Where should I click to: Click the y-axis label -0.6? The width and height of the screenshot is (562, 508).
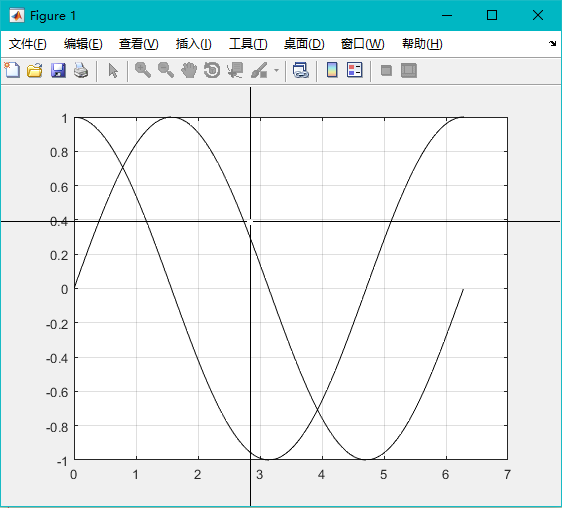pos(57,393)
